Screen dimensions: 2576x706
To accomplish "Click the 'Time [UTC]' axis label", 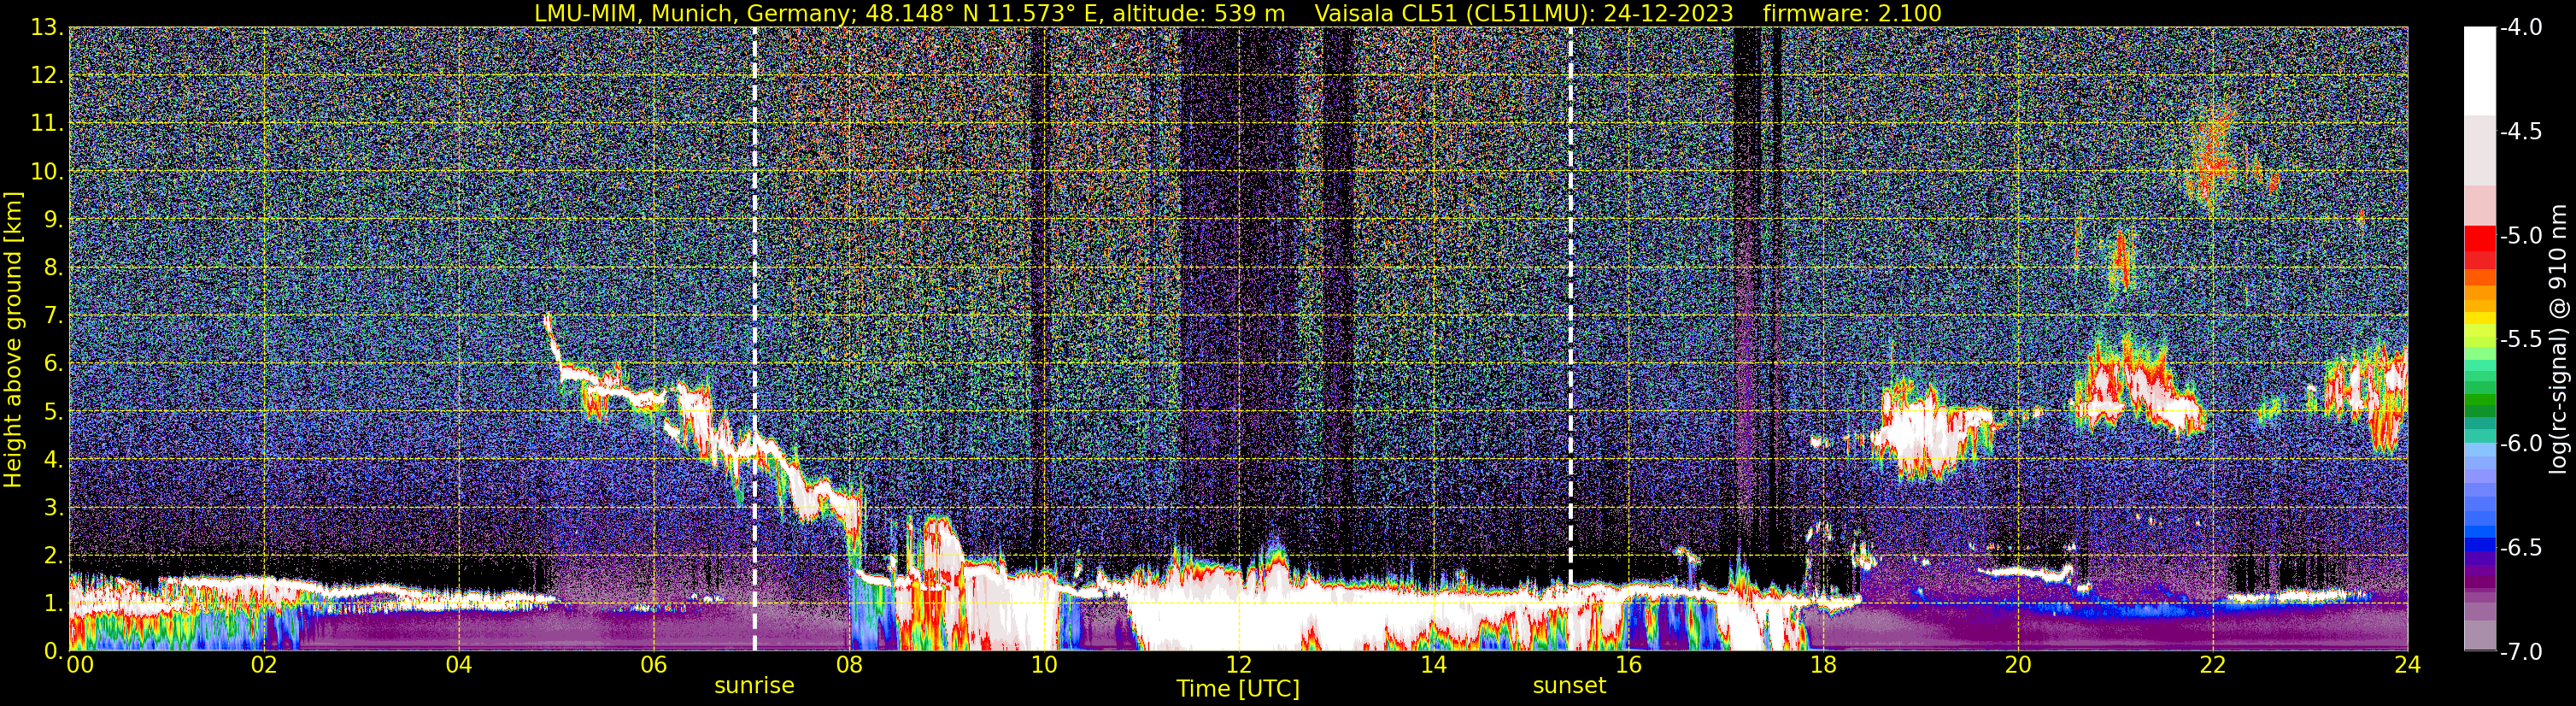I will click(1238, 689).
